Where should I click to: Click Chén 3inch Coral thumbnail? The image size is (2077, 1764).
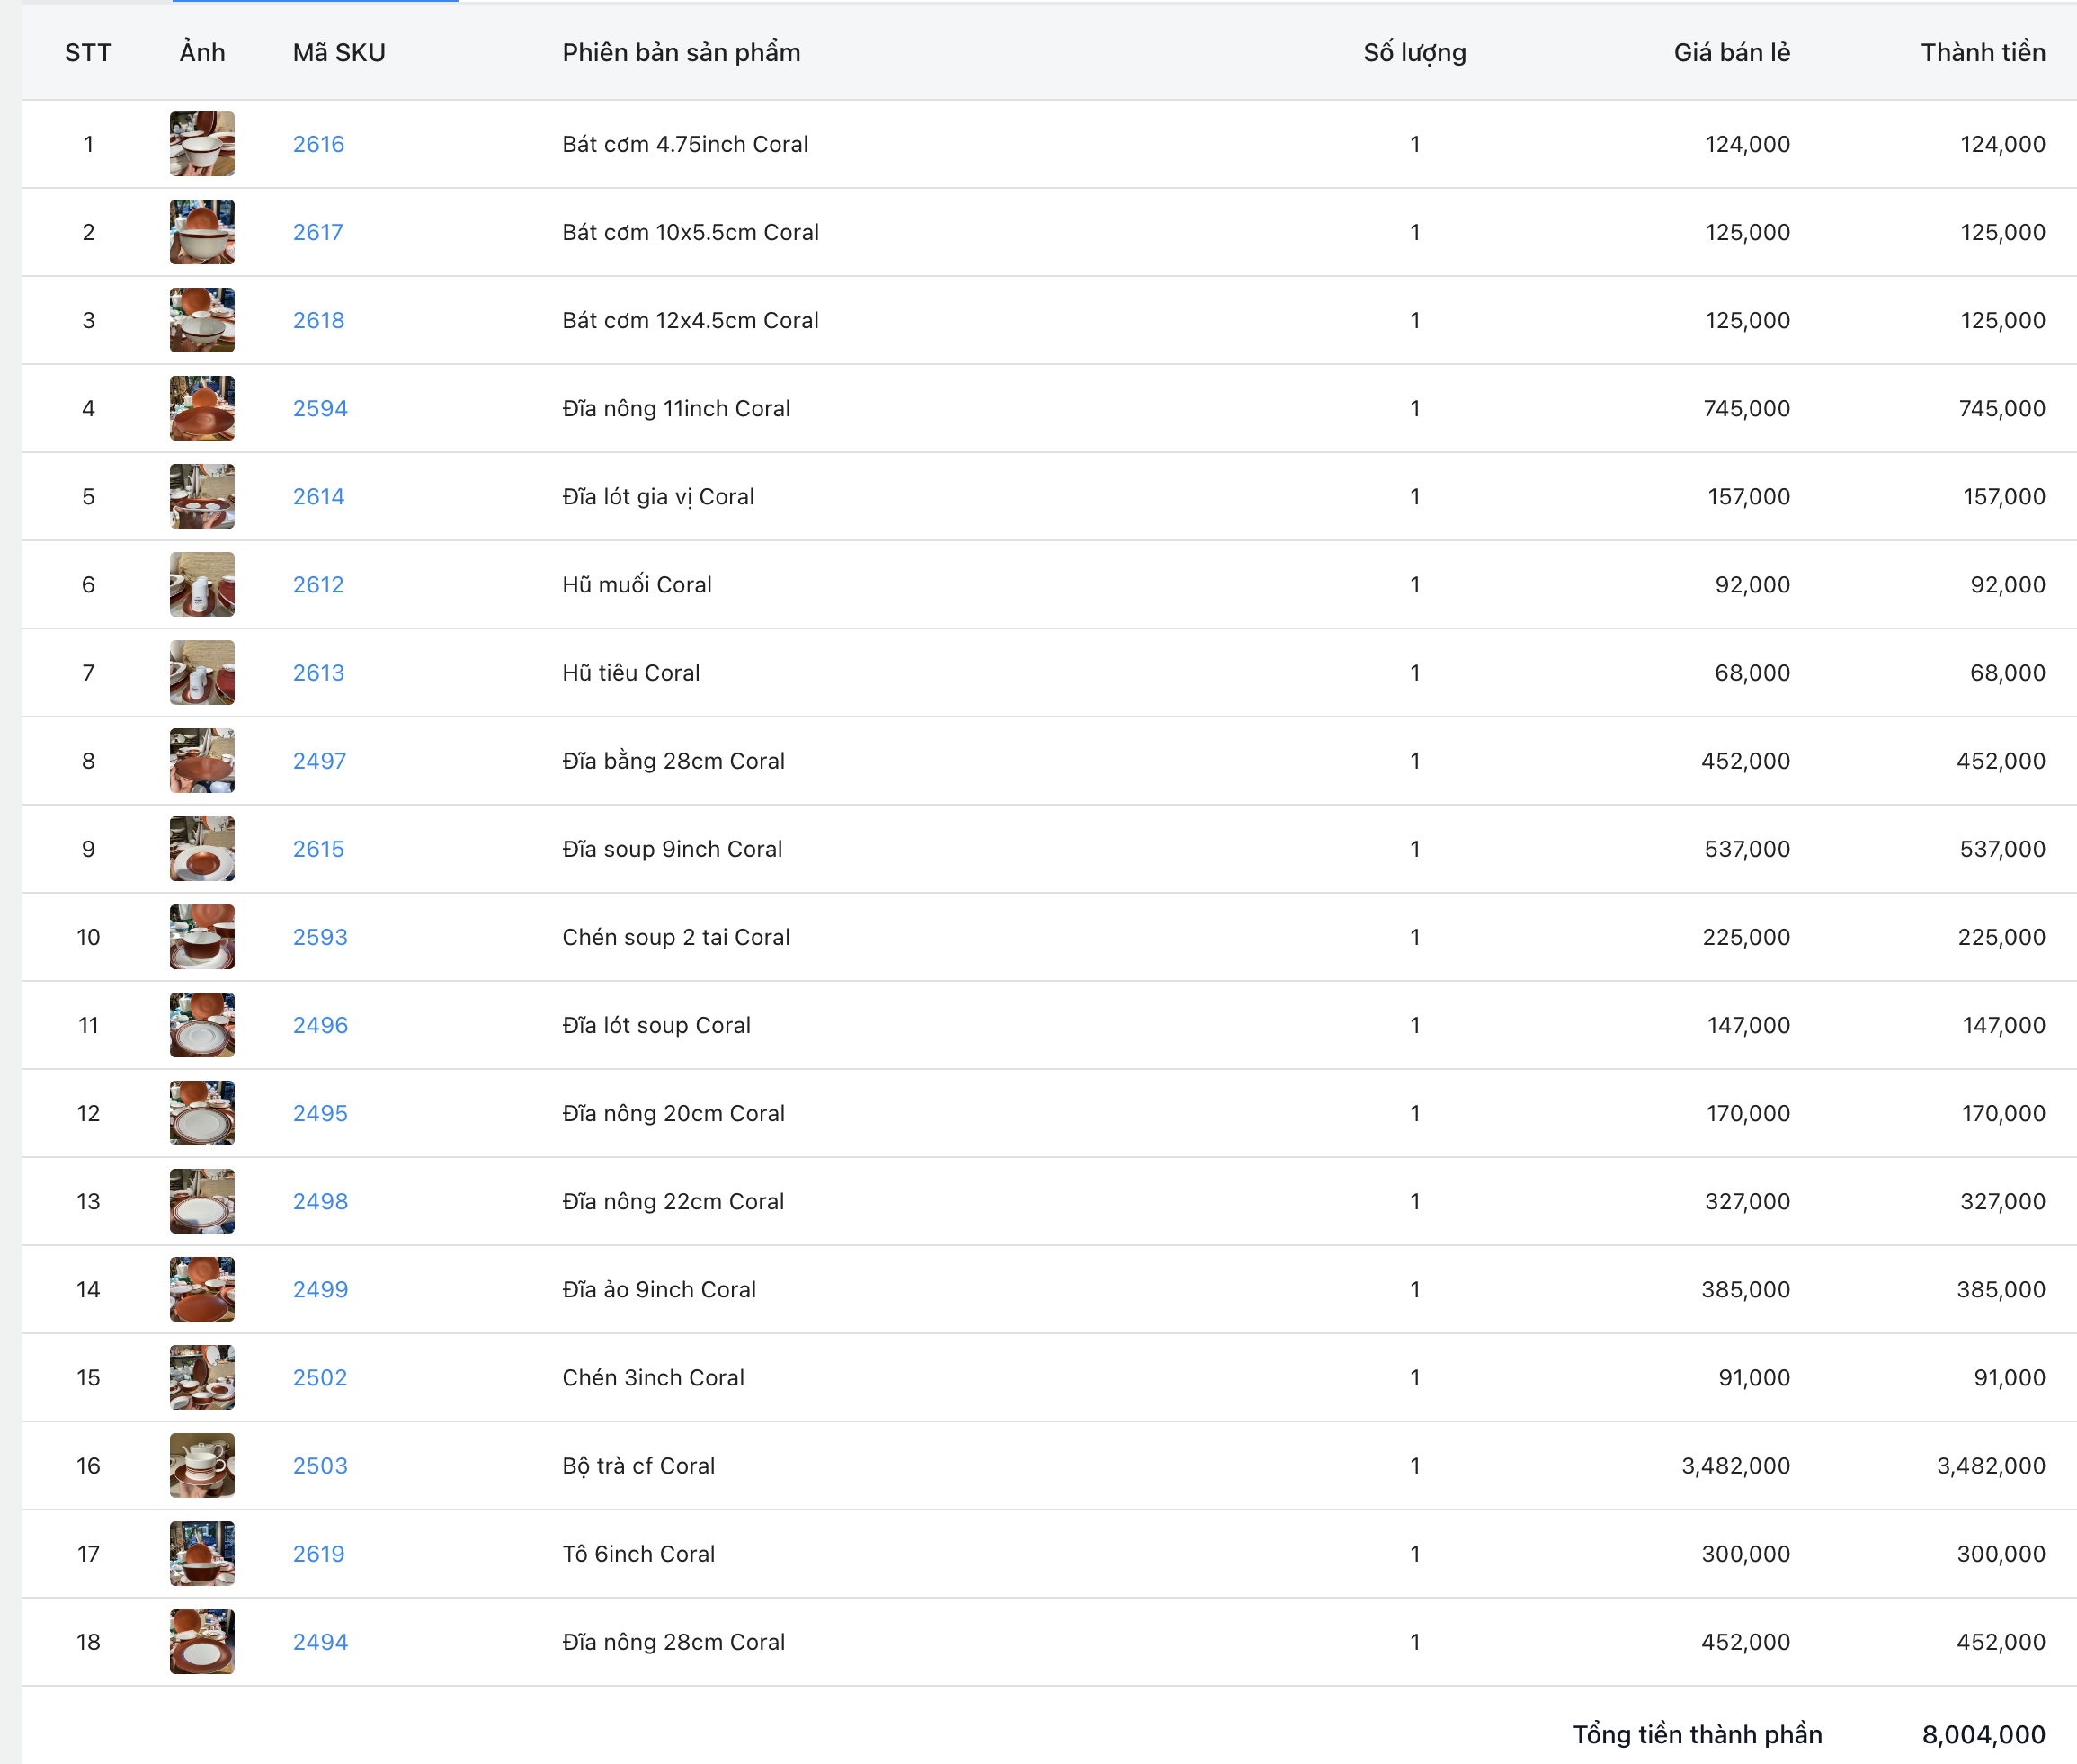(202, 1377)
